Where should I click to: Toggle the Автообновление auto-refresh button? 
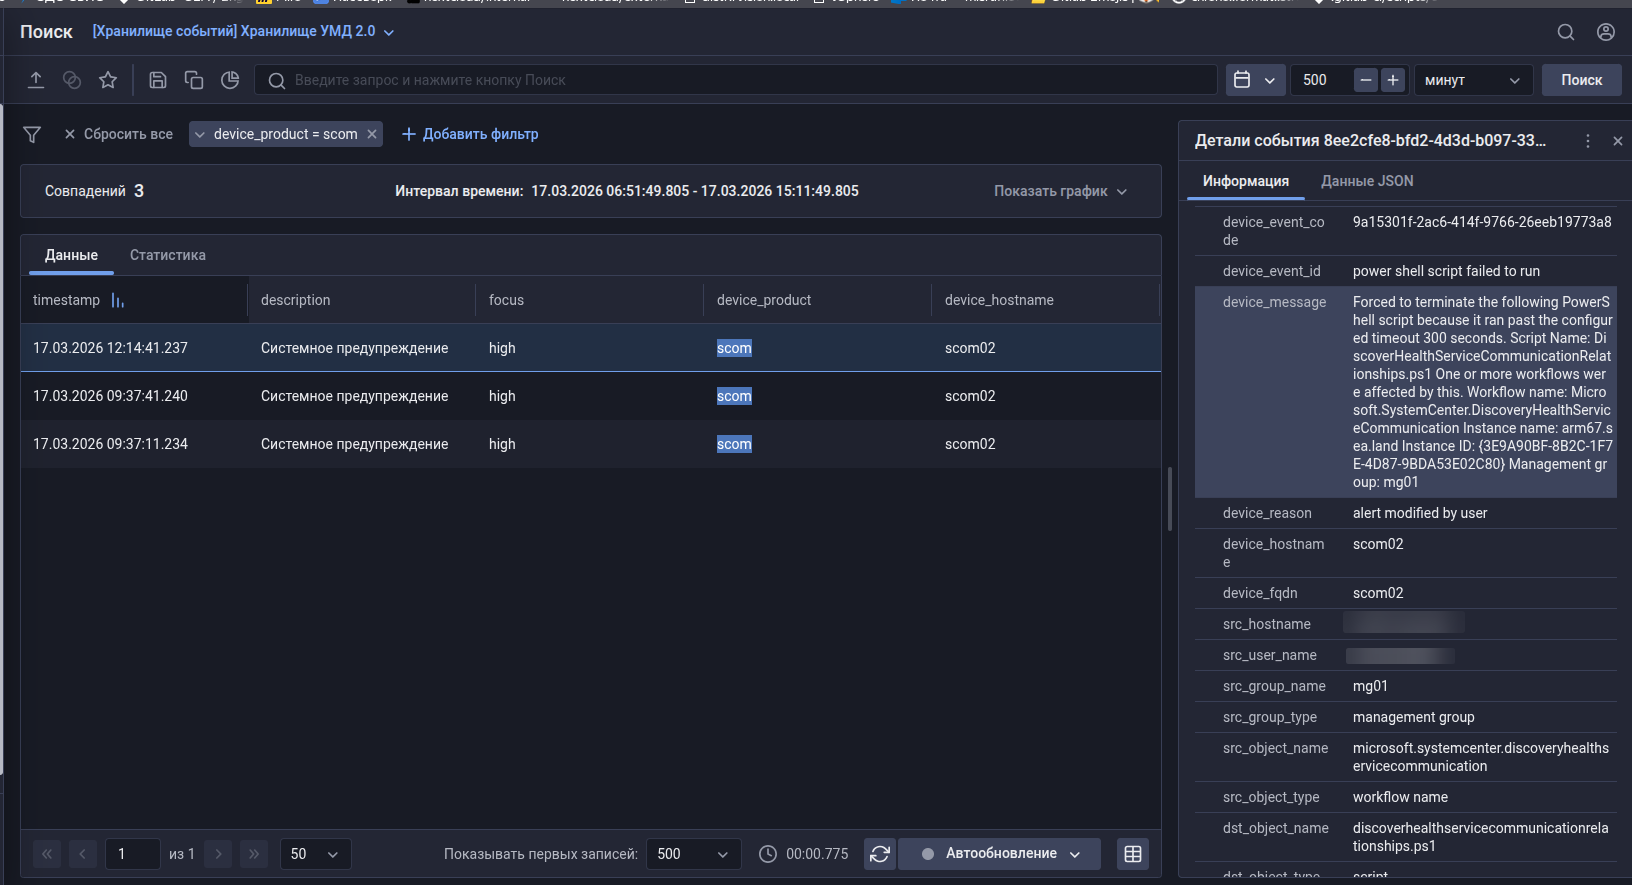[999, 854]
